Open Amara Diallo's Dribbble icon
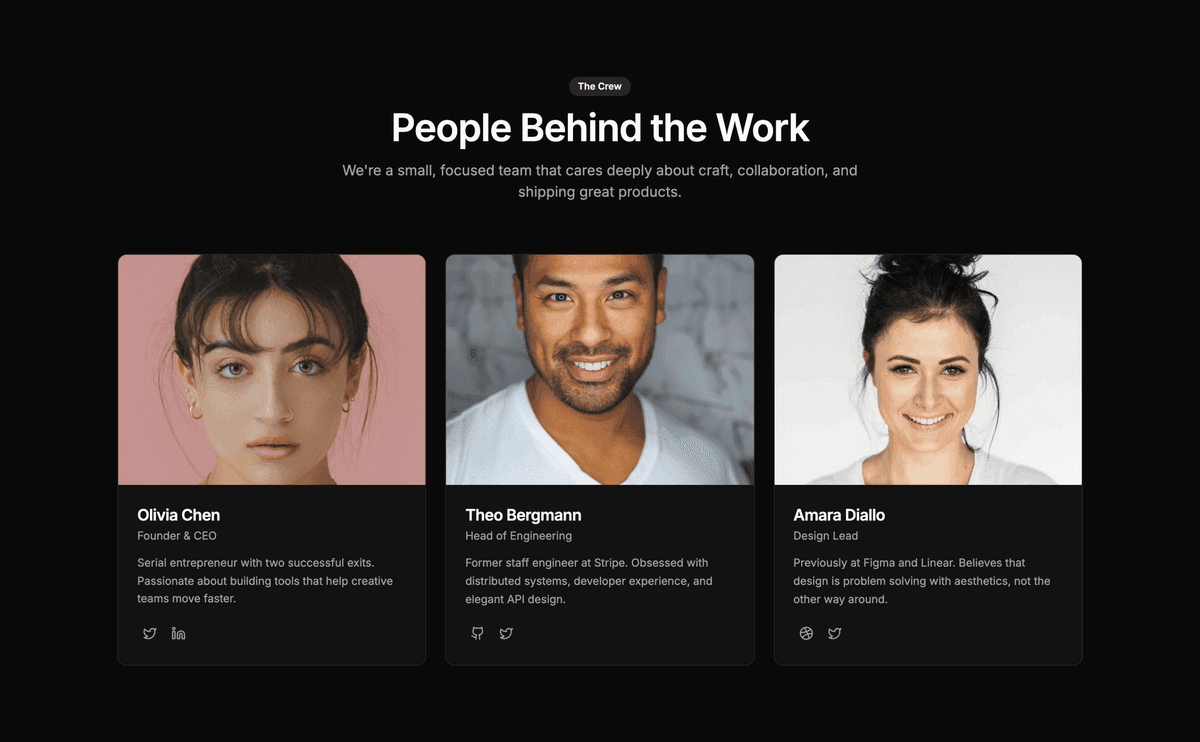Screen dimensions: 1200x742 [806, 633]
